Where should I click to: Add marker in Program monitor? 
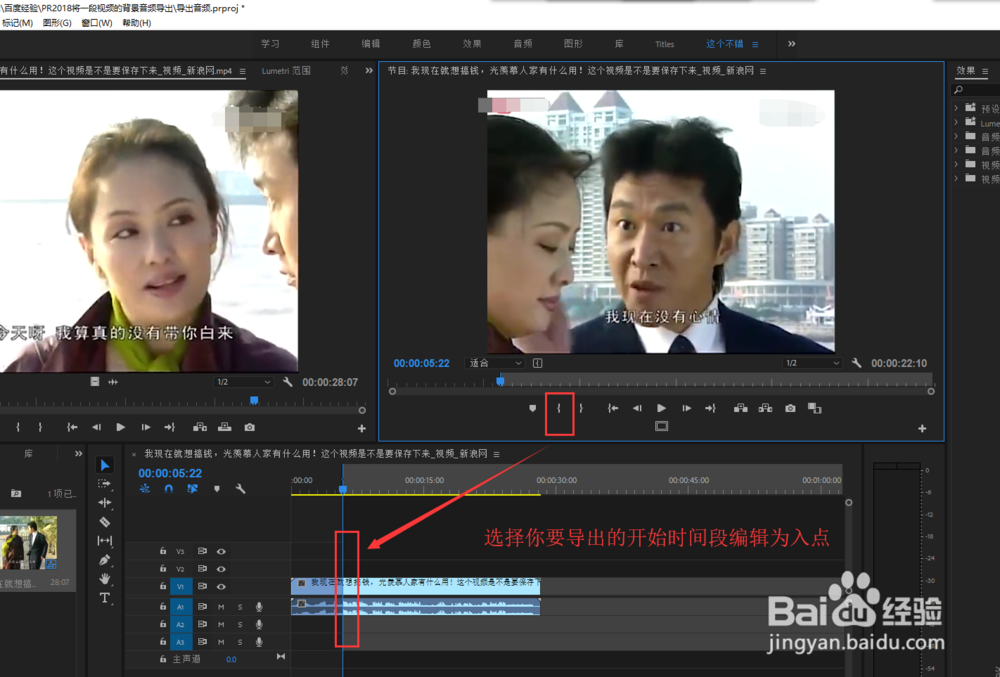point(533,408)
